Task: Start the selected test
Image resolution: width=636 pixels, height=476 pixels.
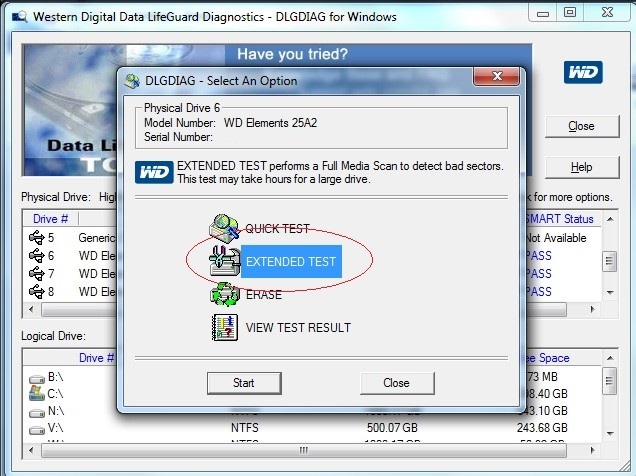Action: 244,383
